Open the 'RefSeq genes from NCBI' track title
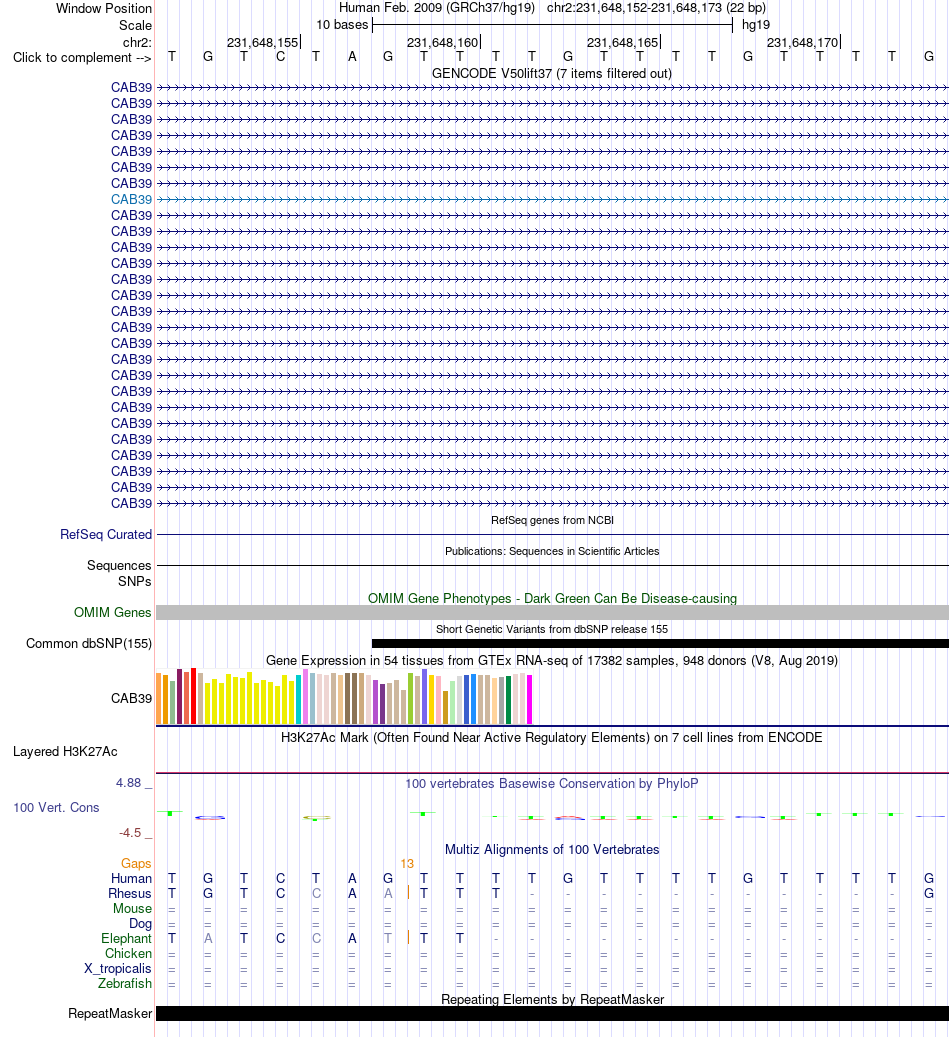This screenshot has height=1037, width=950. coord(552,520)
